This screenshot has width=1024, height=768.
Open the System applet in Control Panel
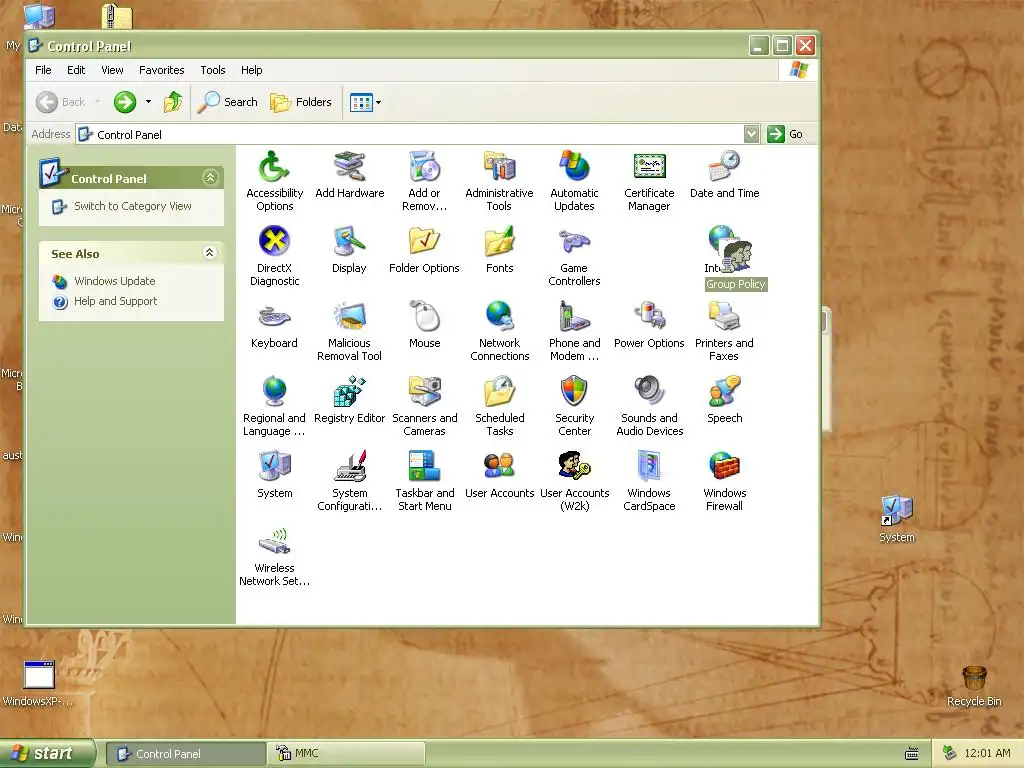pos(274,467)
